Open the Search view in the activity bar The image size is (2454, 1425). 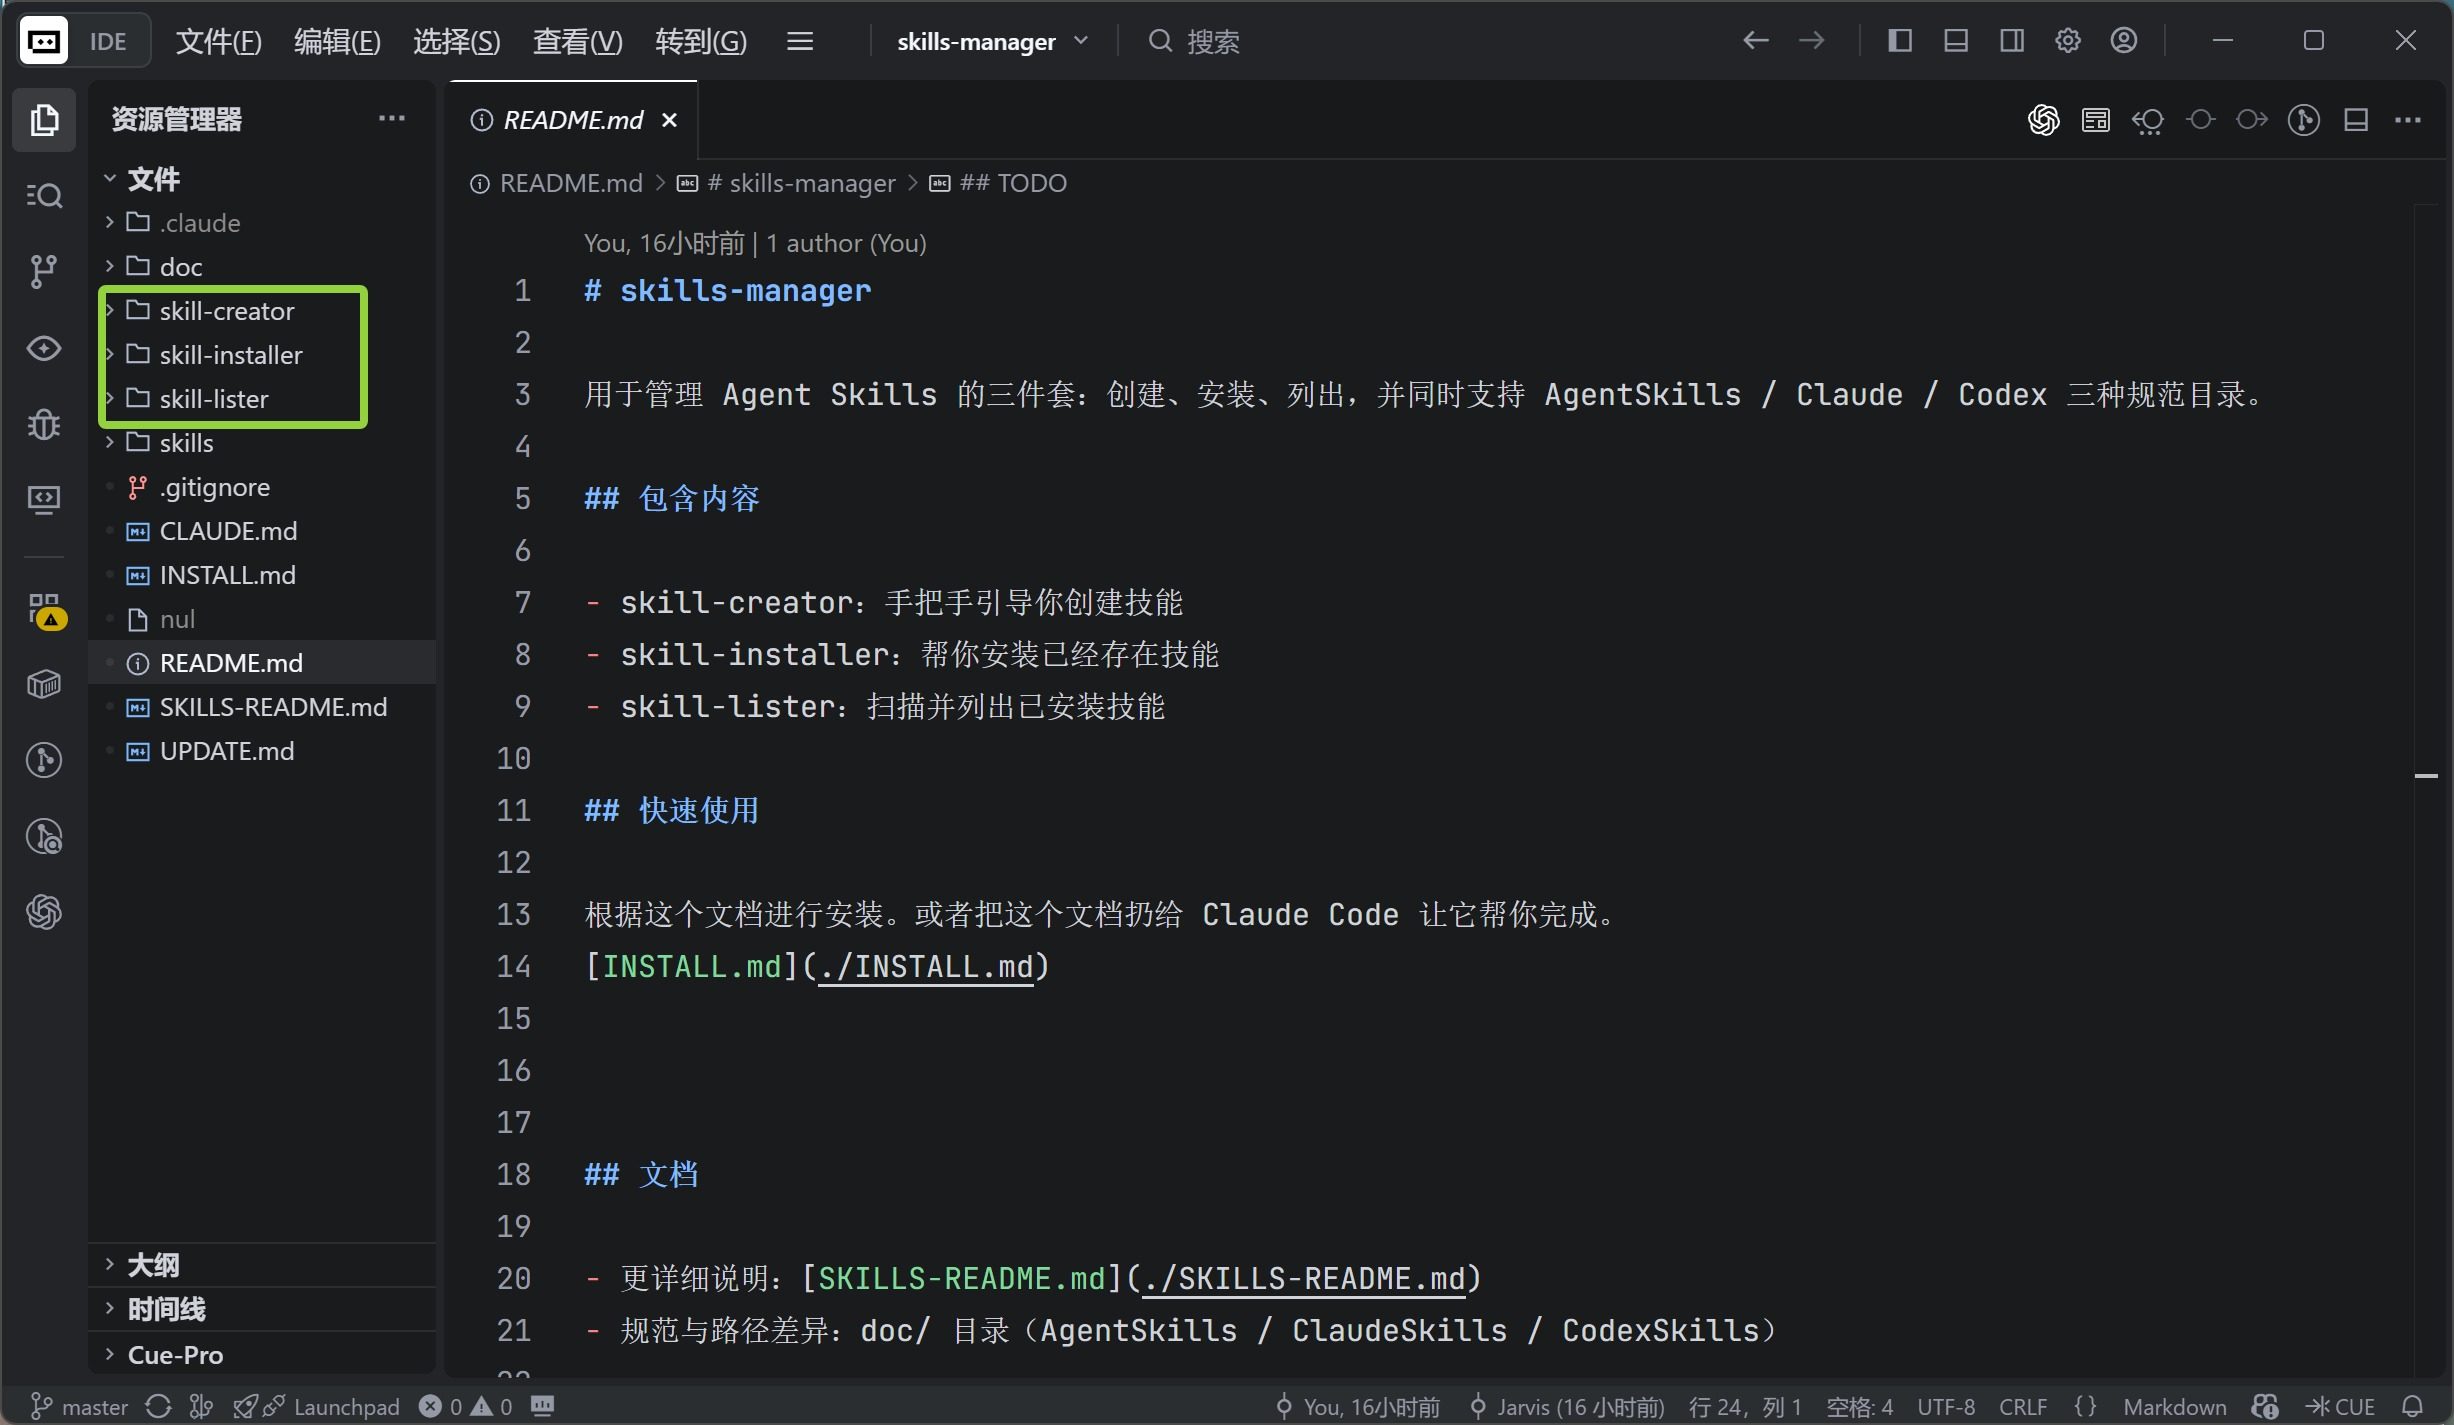[x=43, y=195]
